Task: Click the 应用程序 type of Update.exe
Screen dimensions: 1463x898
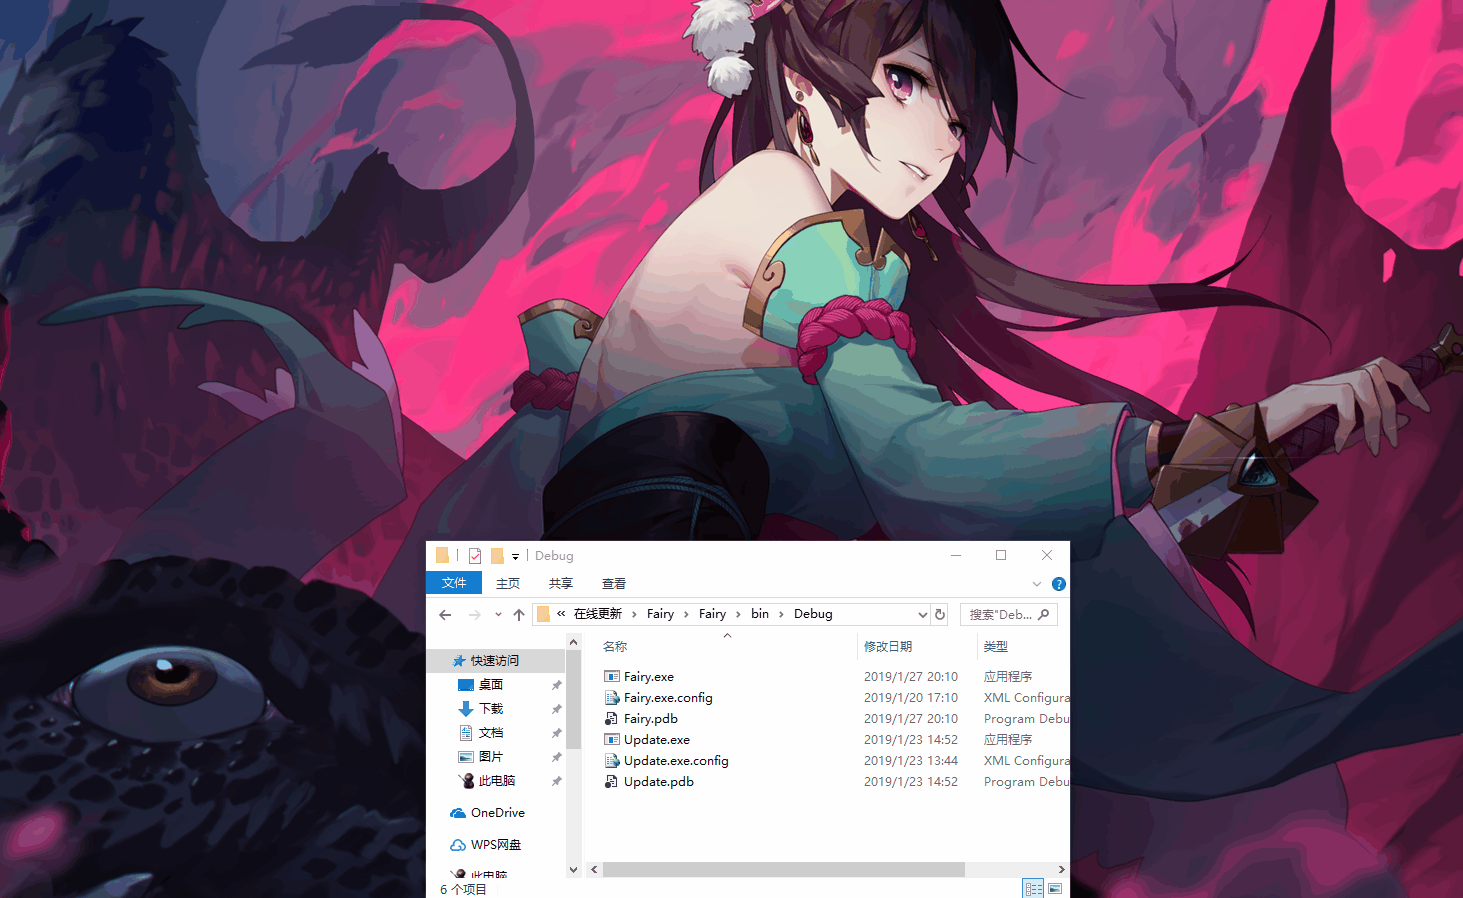Action: (1008, 740)
